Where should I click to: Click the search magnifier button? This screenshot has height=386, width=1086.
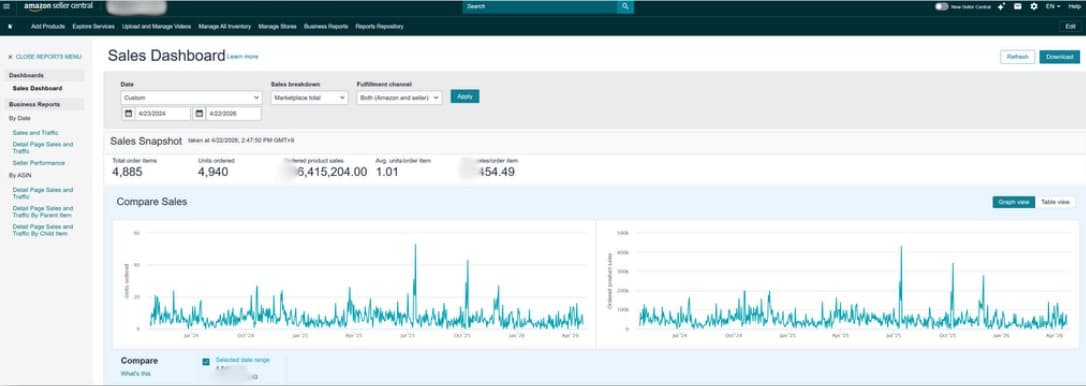click(625, 6)
